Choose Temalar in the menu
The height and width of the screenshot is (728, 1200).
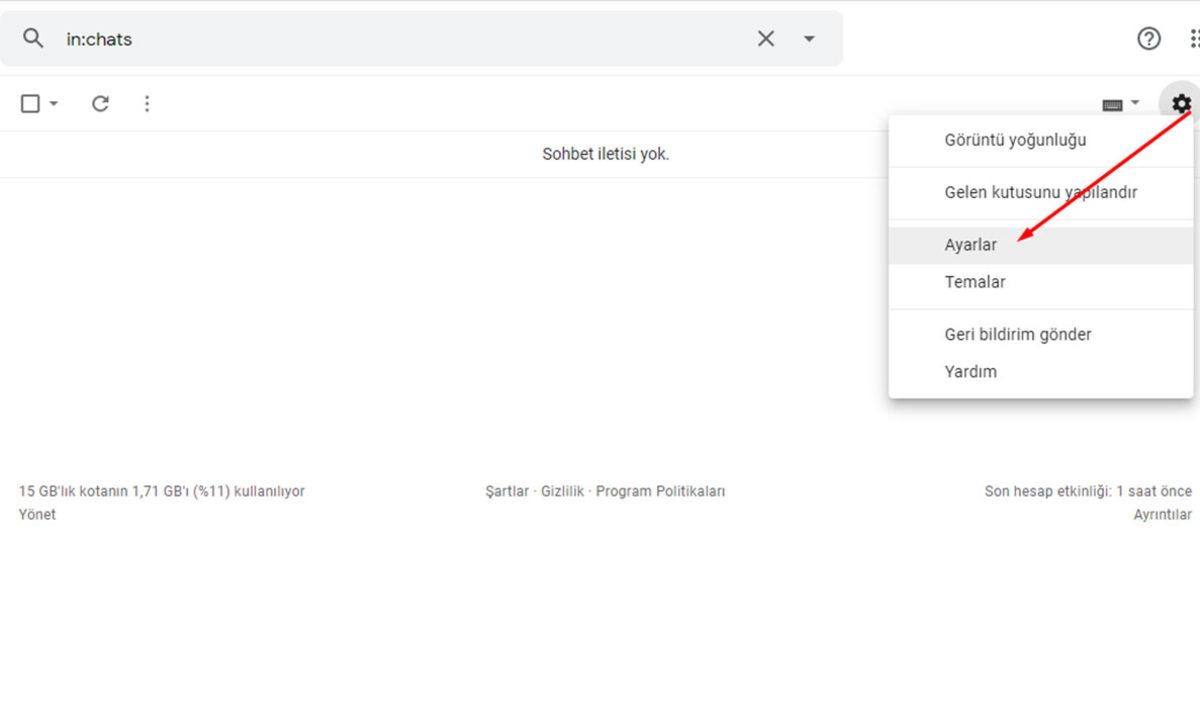click(975, 282)
